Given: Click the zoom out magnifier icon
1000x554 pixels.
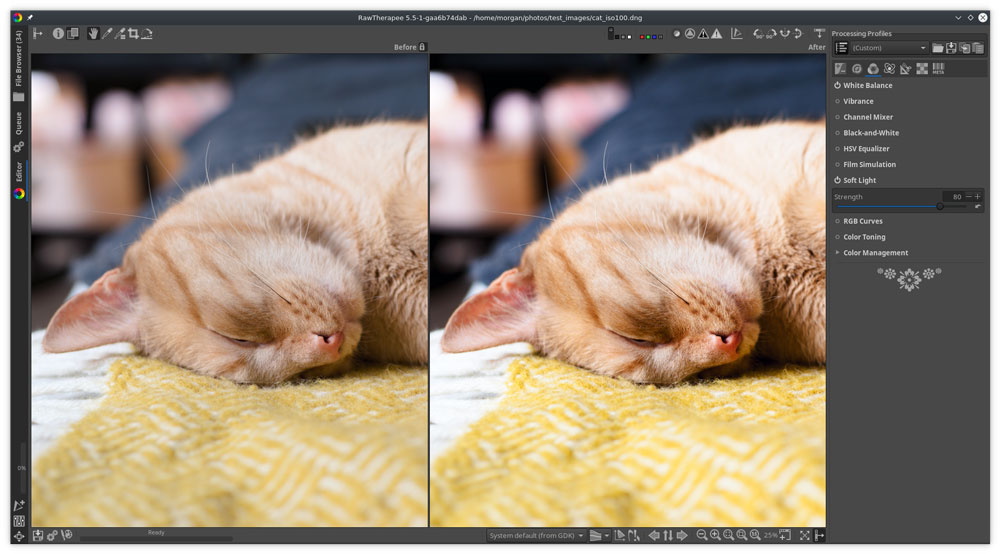Looking at the screenshot, I should tap(702, 535).
